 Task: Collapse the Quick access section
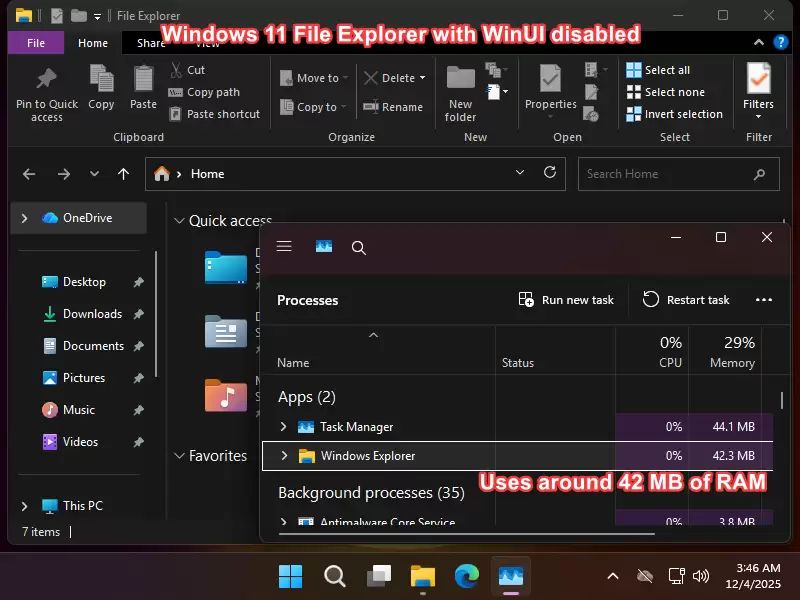179,220
